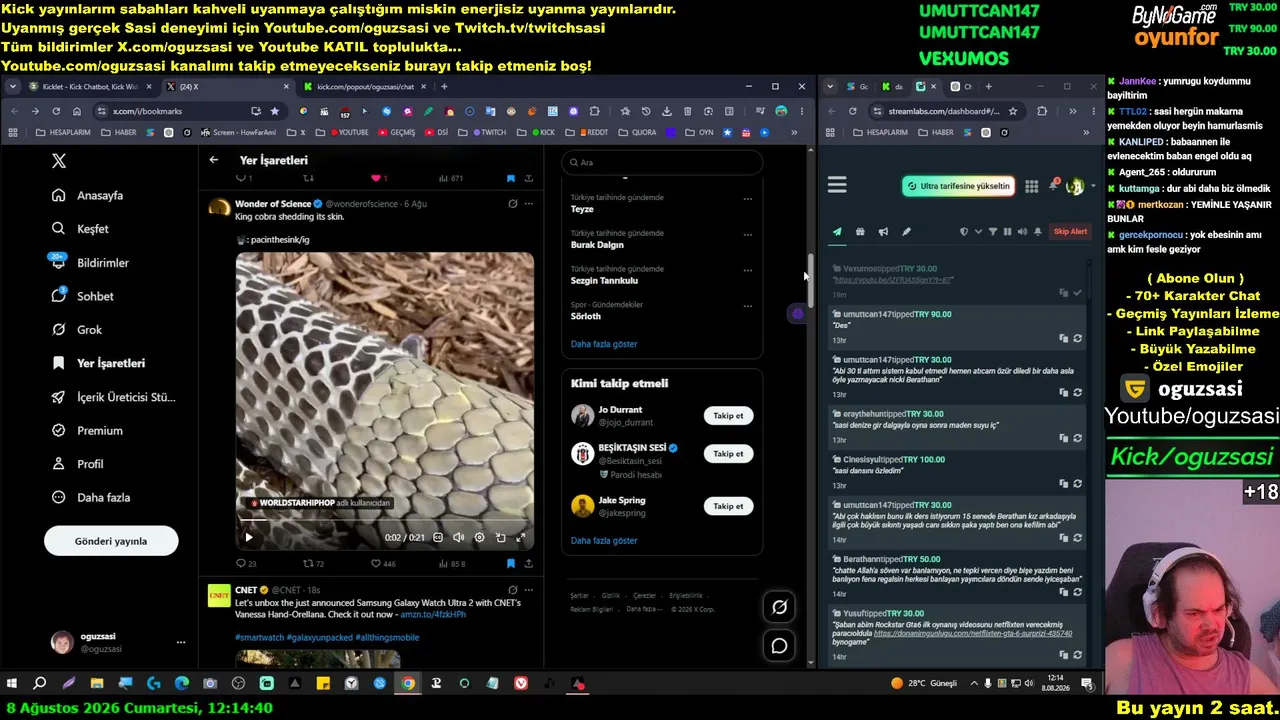Open Streamlabs event filter funnel
This screenshot has height=720, width=1280.
(x=993, y=232)
